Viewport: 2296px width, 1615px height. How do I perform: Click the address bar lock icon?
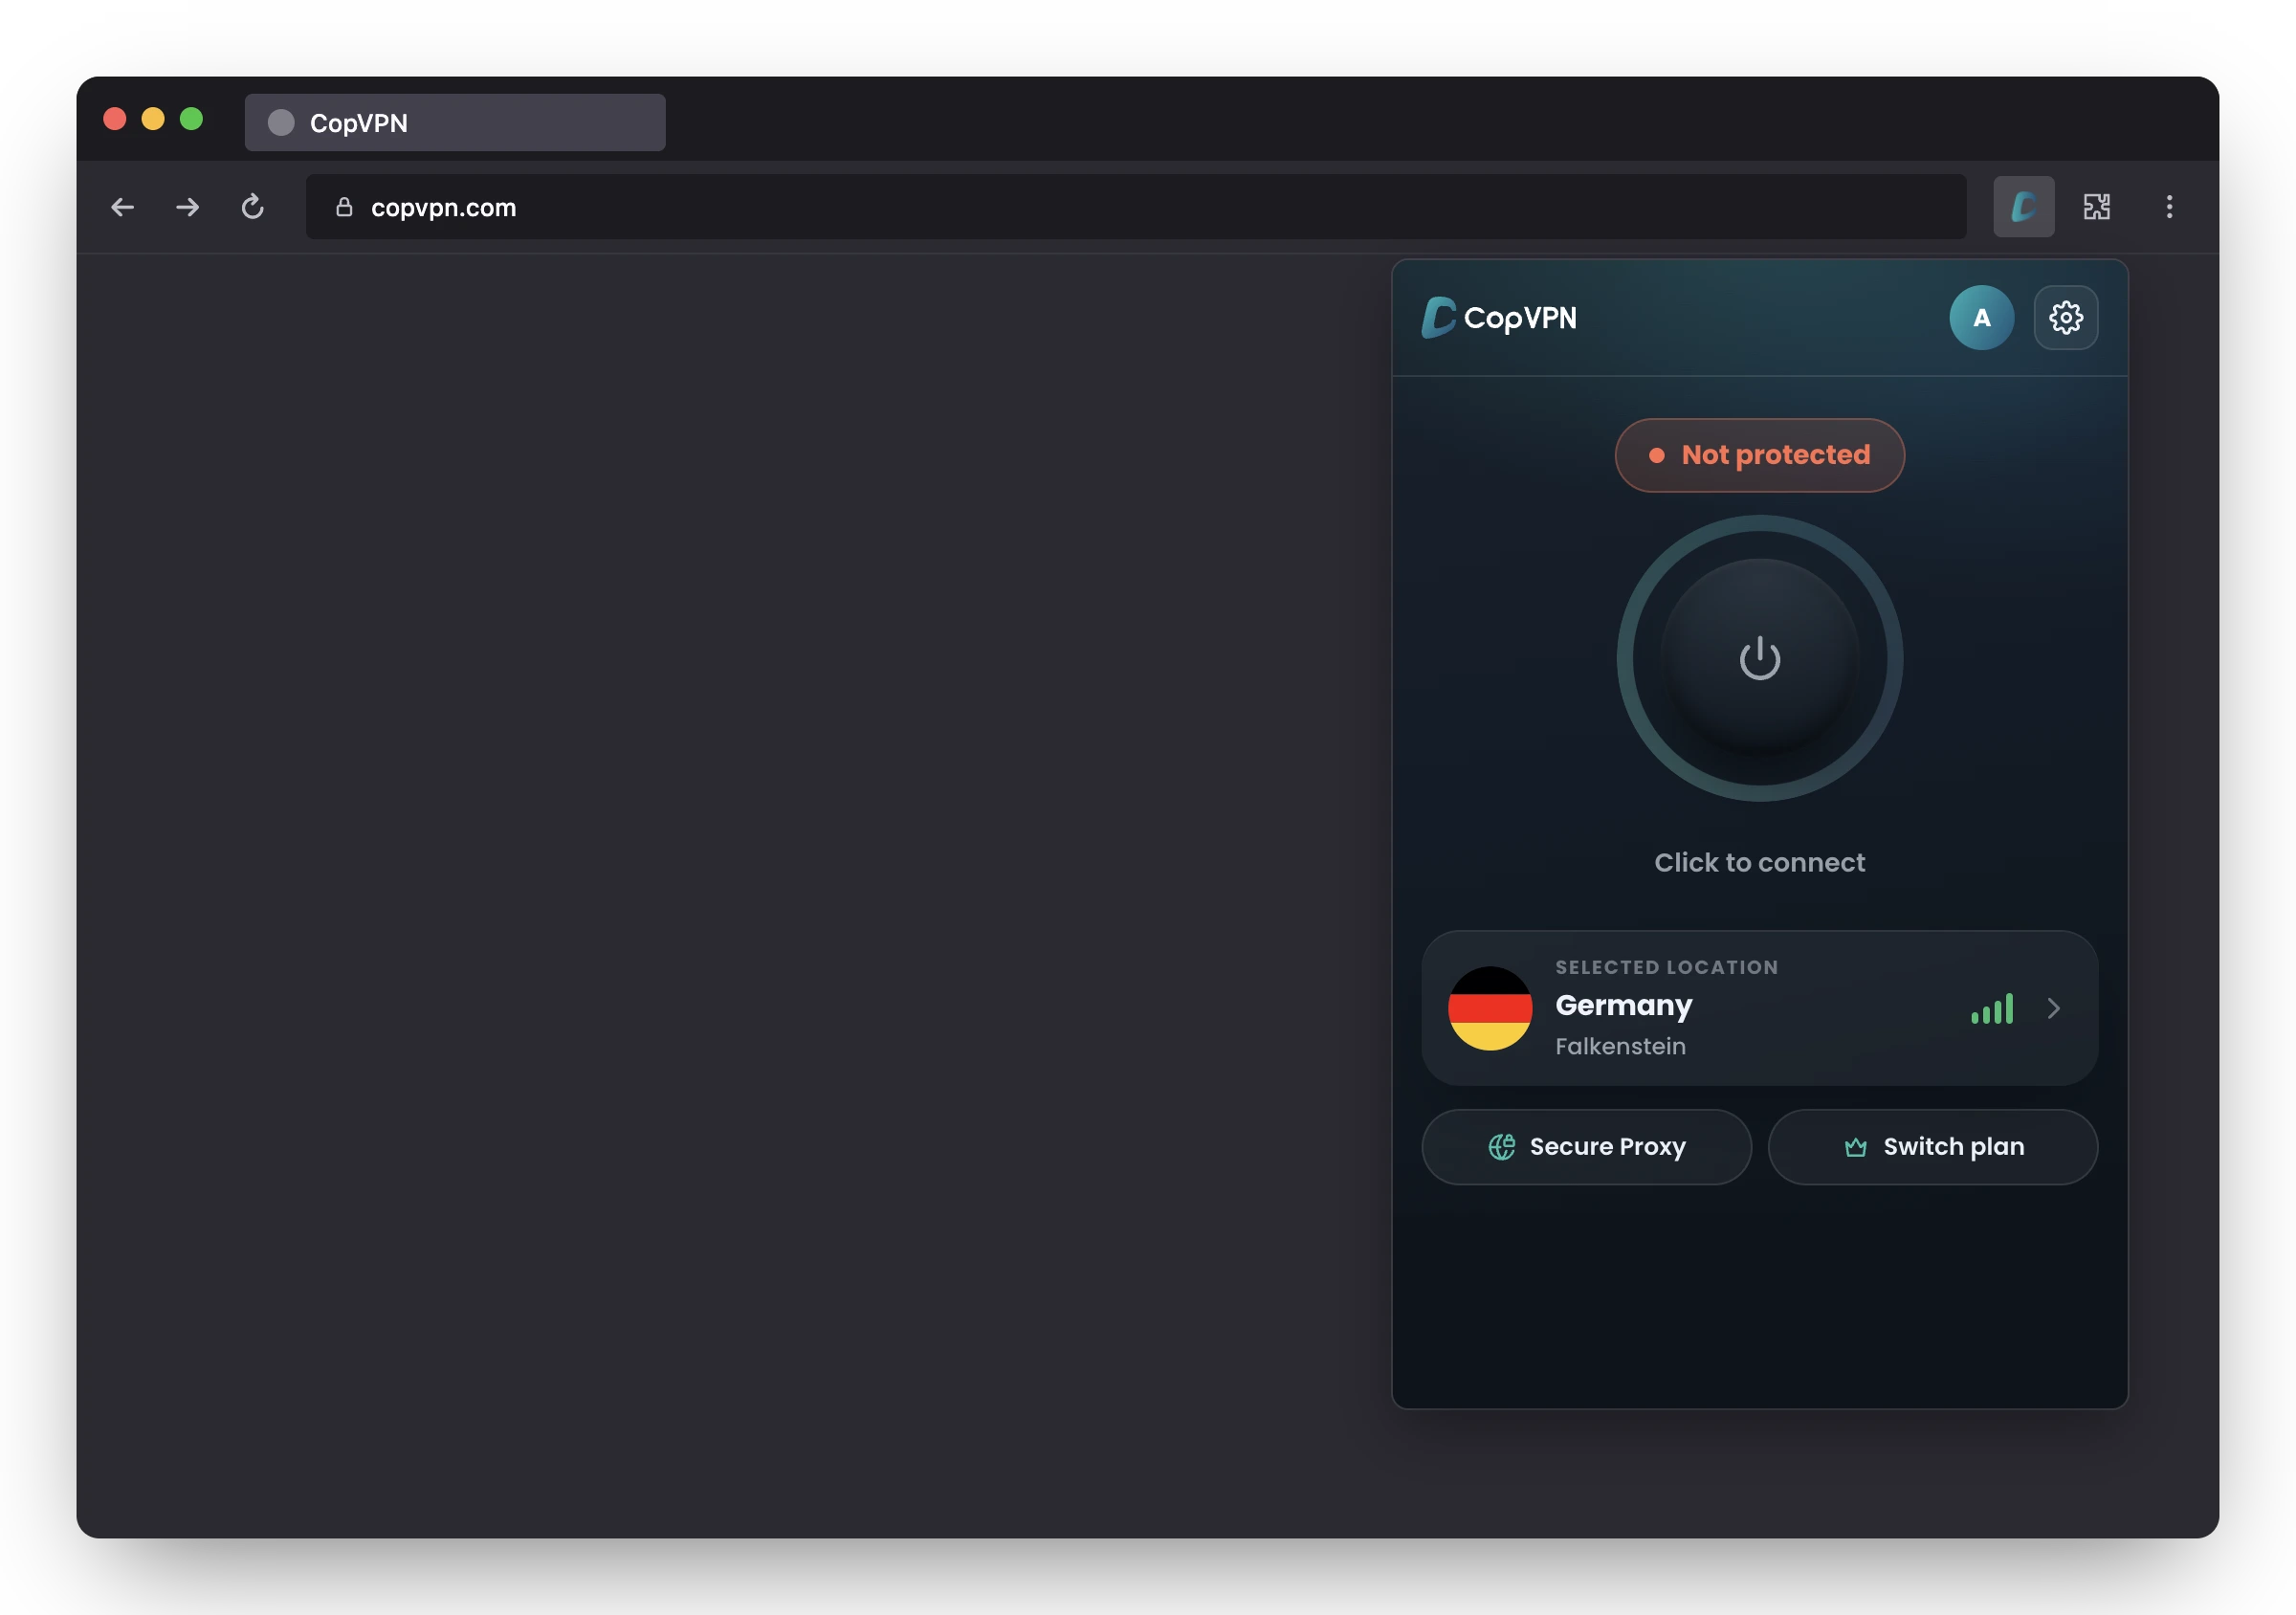[x=344, y=207]
